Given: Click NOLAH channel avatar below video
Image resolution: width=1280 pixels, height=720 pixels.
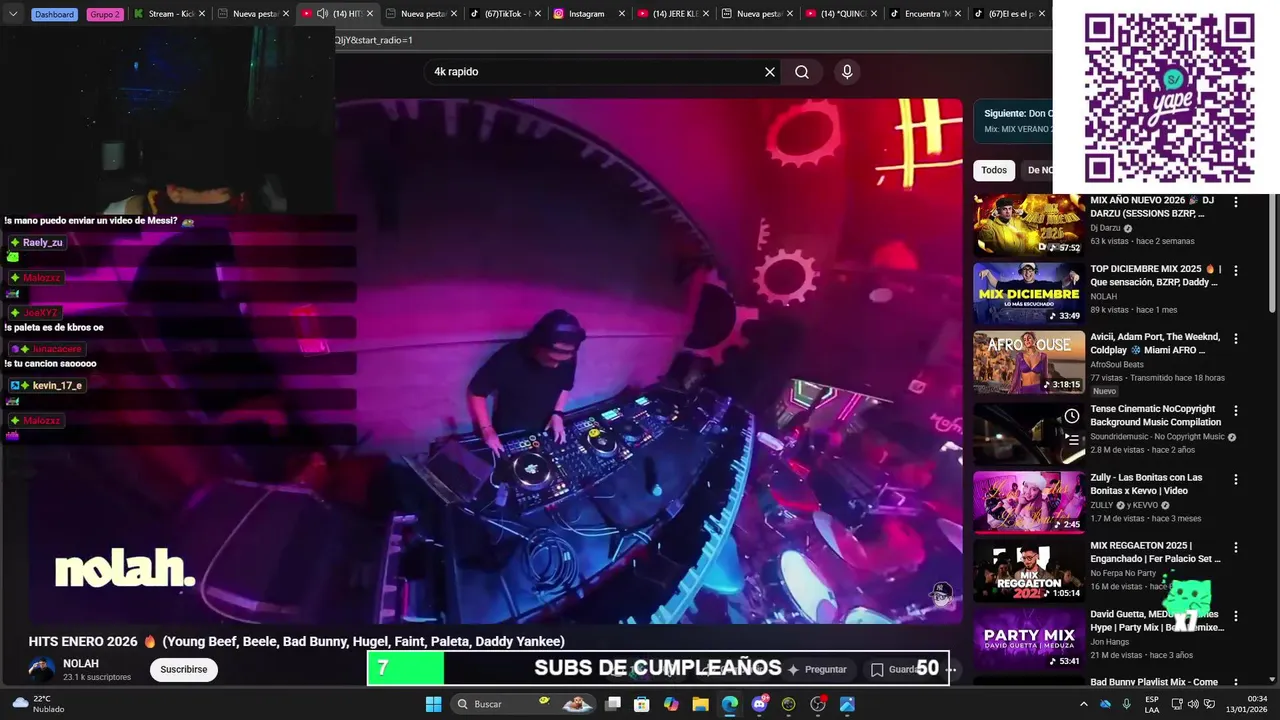Looking at the screenshot, I should (42, 669).
